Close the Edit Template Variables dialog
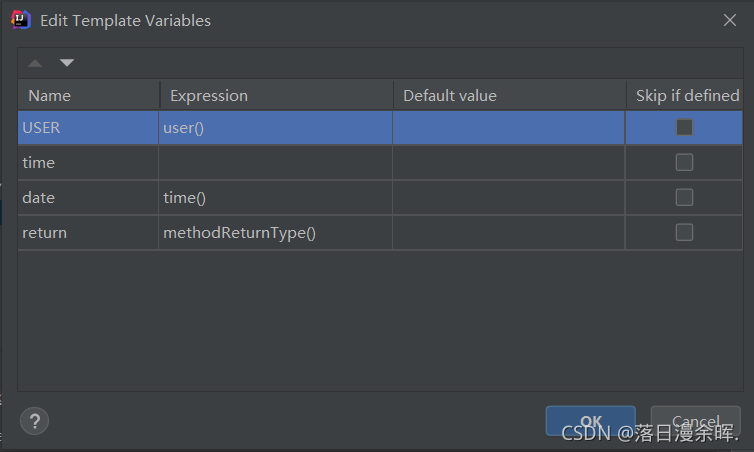 click(730, 20)
